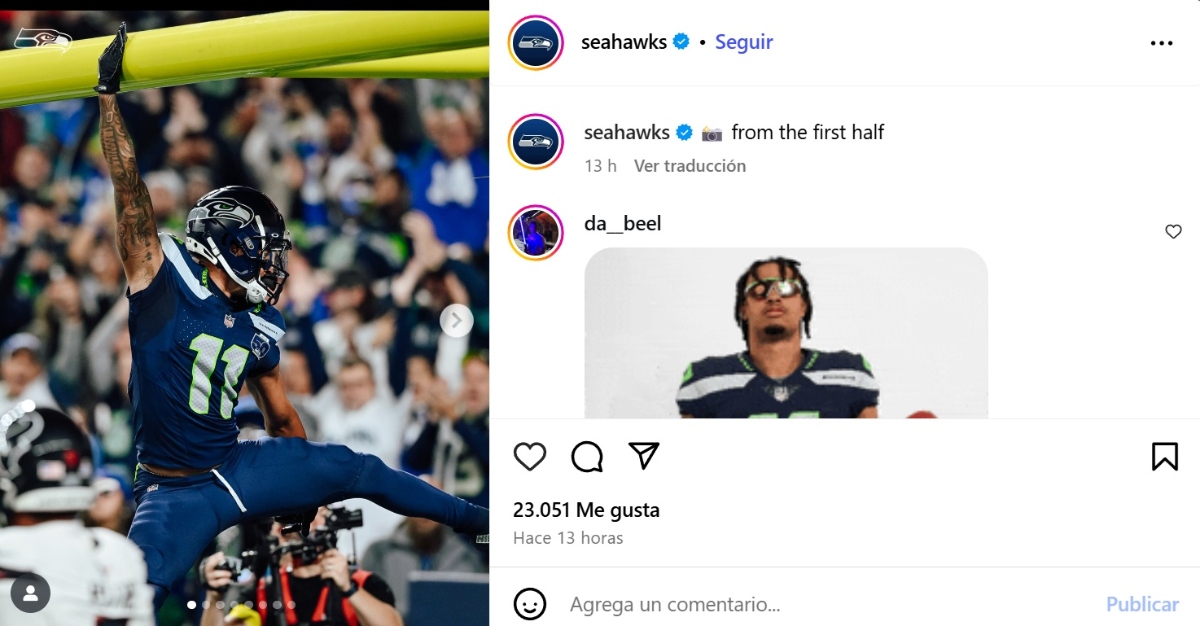
Task: Open the GIF image in da__beel's comment
Action: 786,333
